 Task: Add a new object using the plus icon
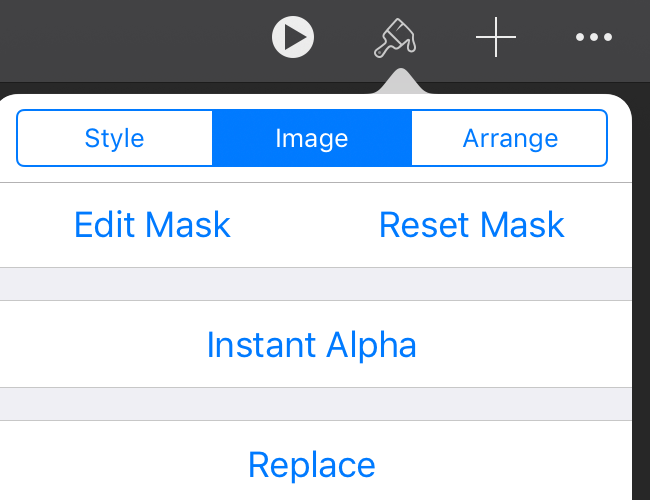coord(496,37)
